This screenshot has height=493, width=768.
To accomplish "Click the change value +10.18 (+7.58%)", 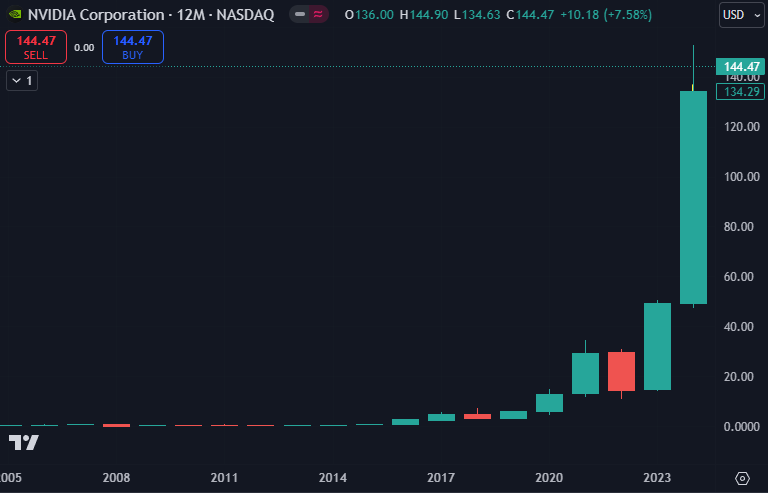I will coord(606,15).
